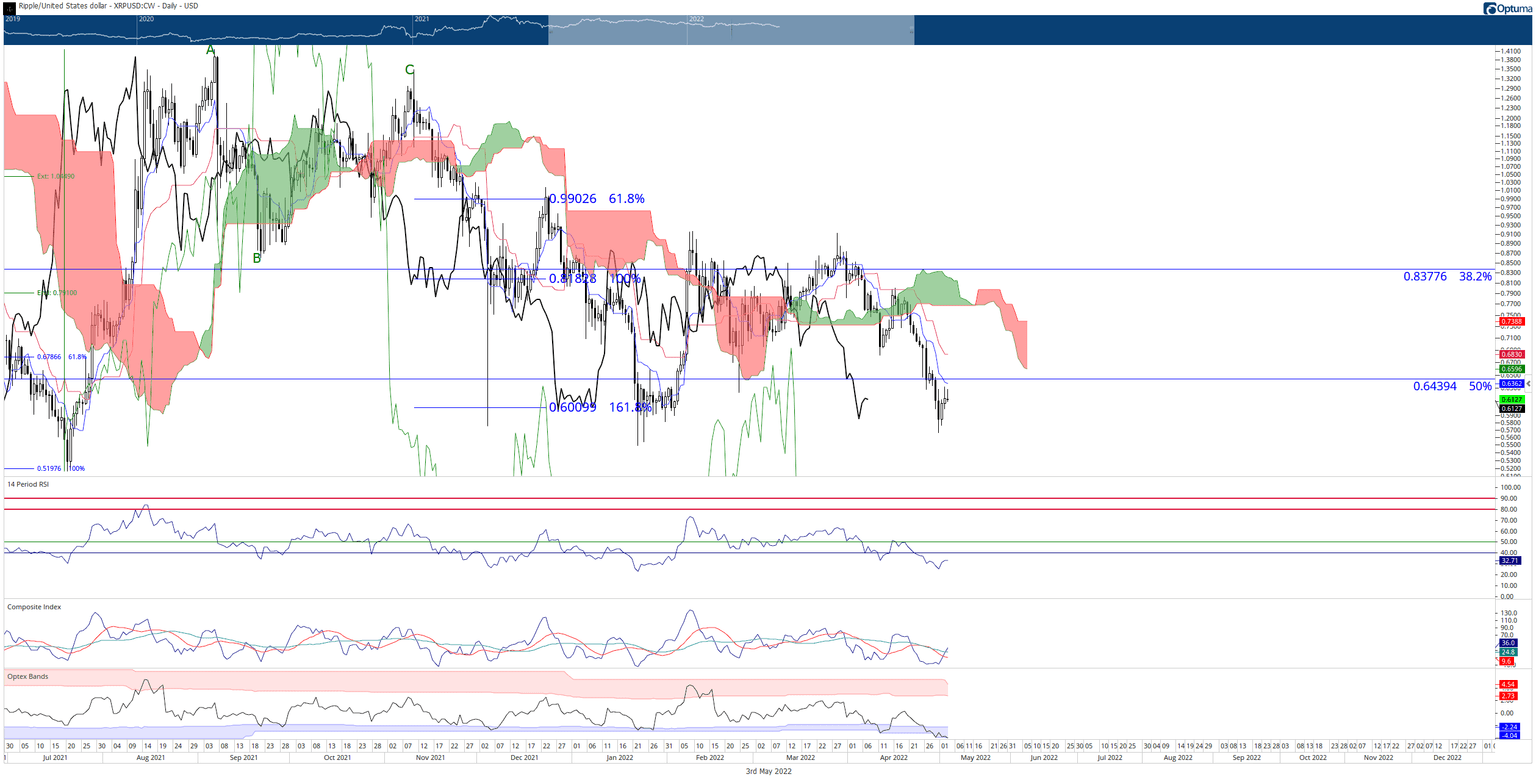This screenshot has height=783, width=1536.
Task: Click the 32.71 RSI value tag
Action: pos(1510,561)
